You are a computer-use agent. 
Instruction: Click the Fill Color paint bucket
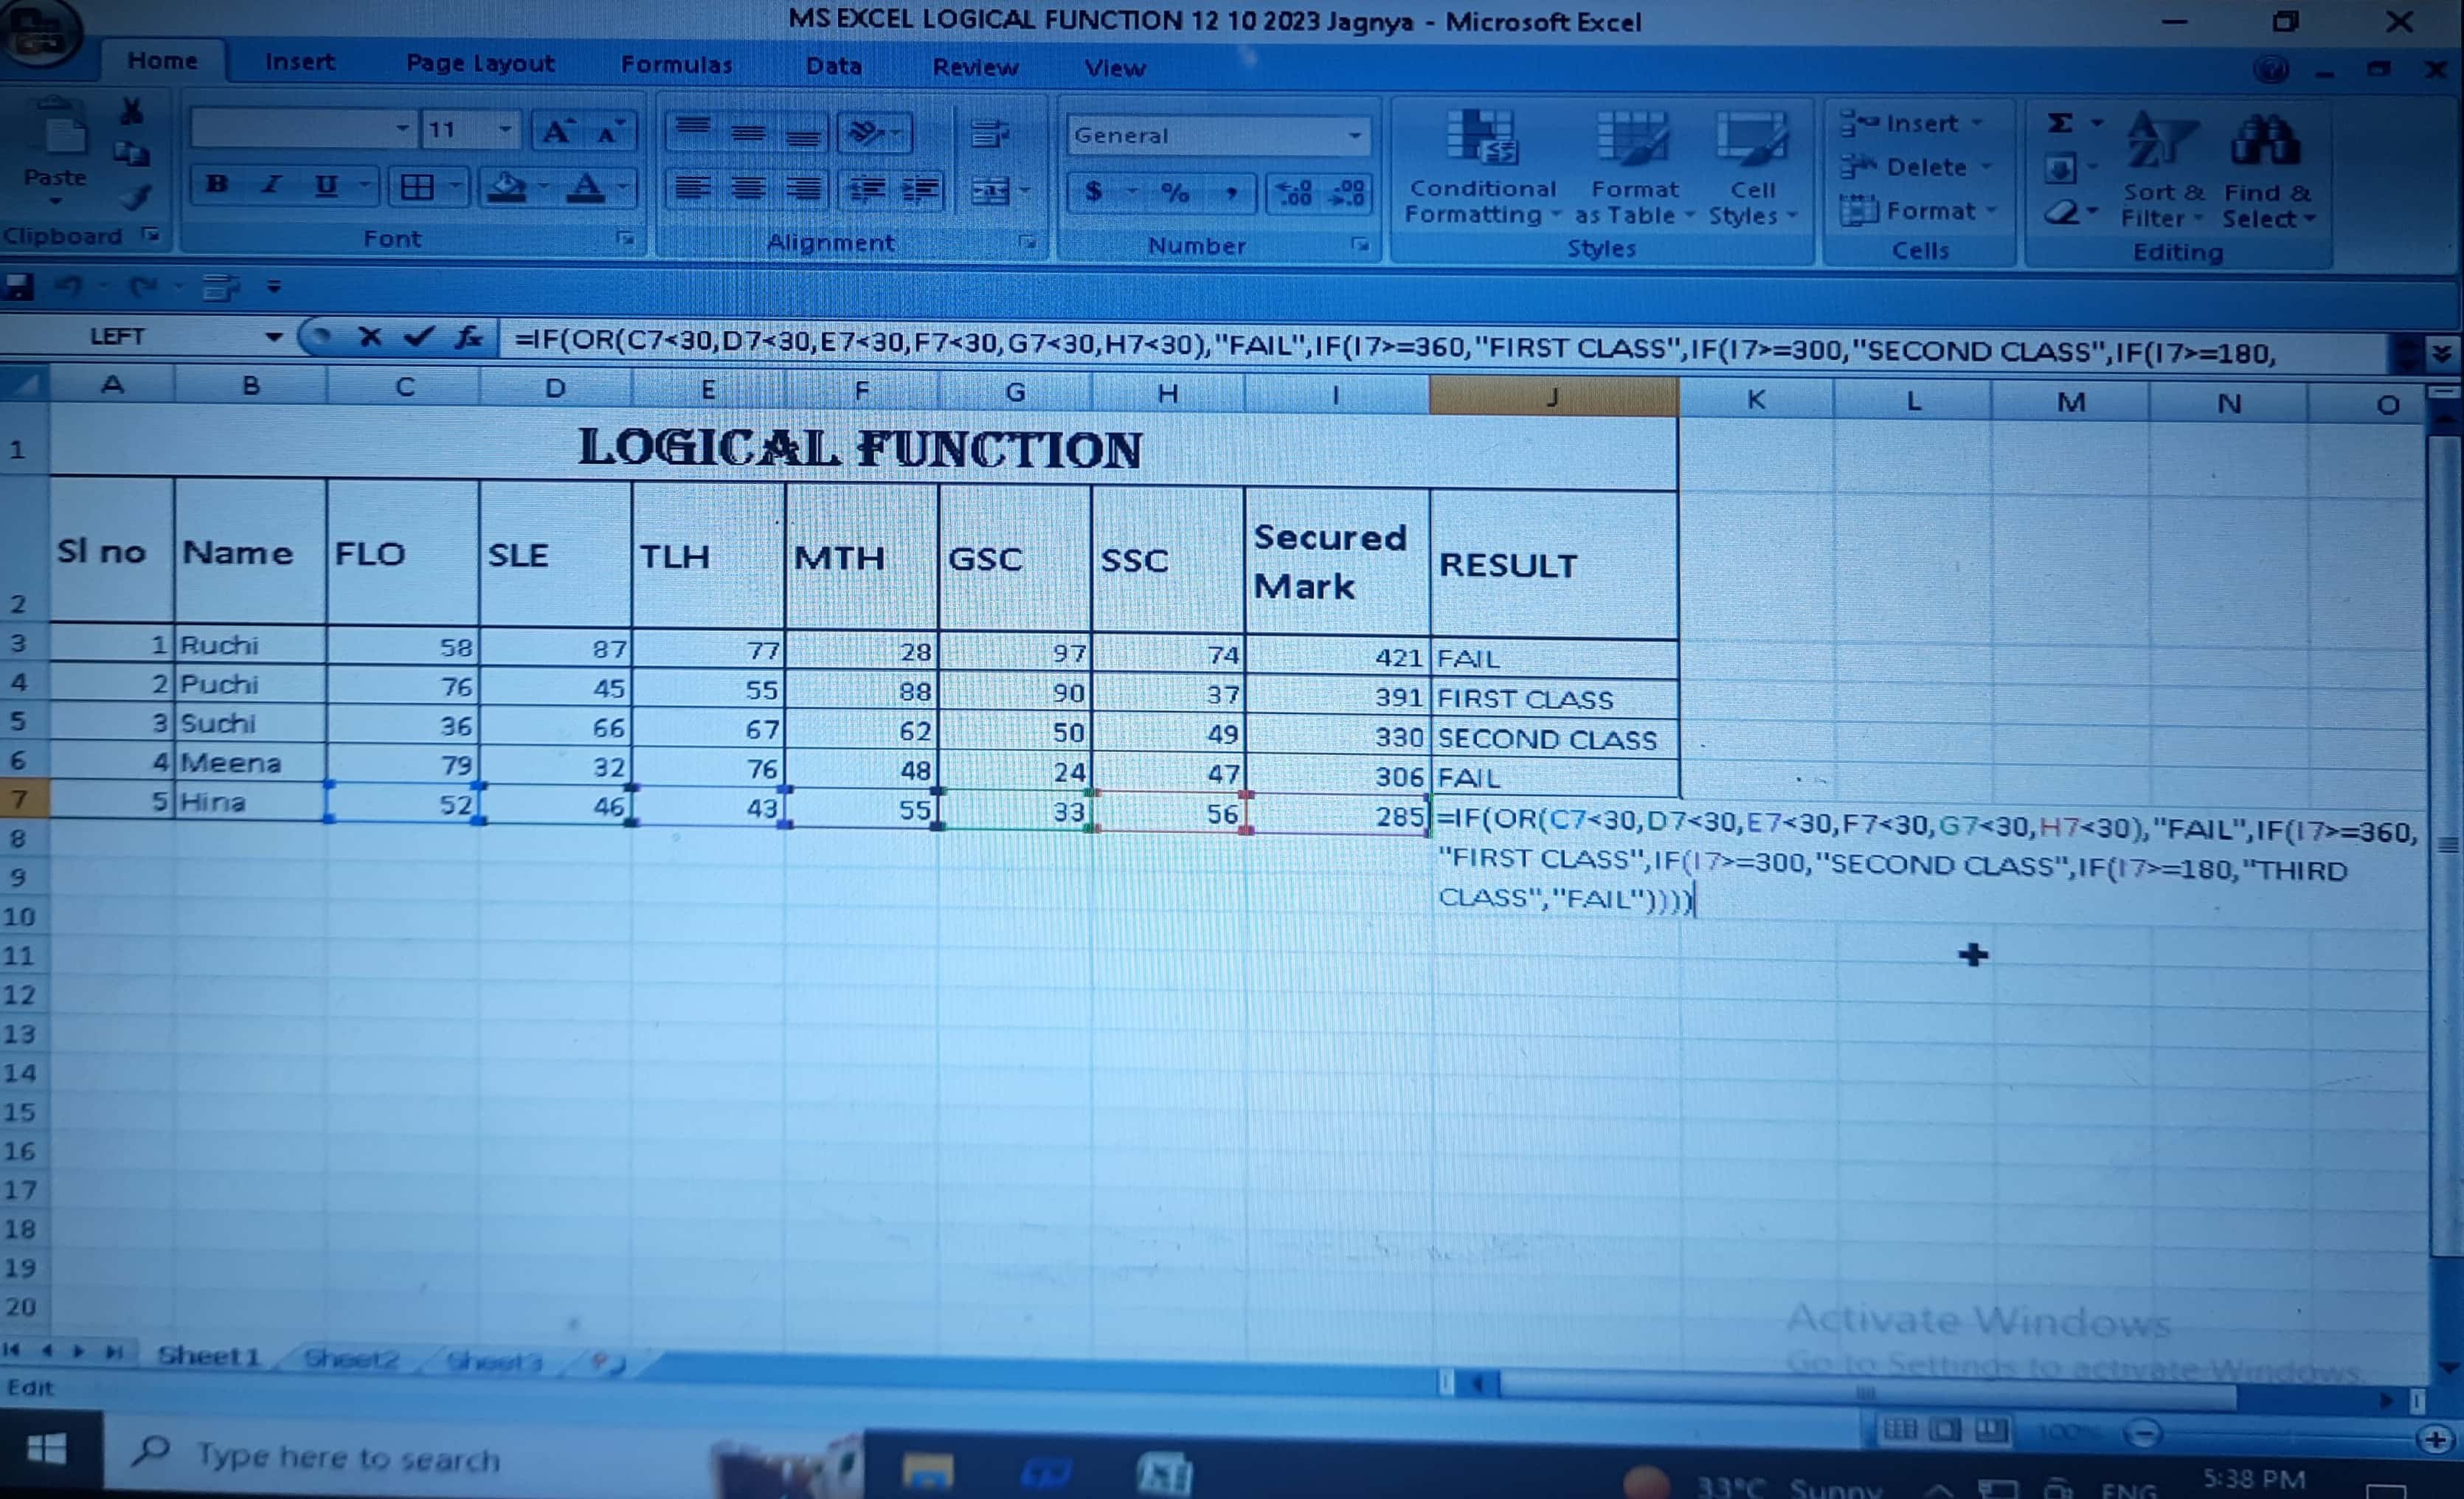click(x=507, y=187)
